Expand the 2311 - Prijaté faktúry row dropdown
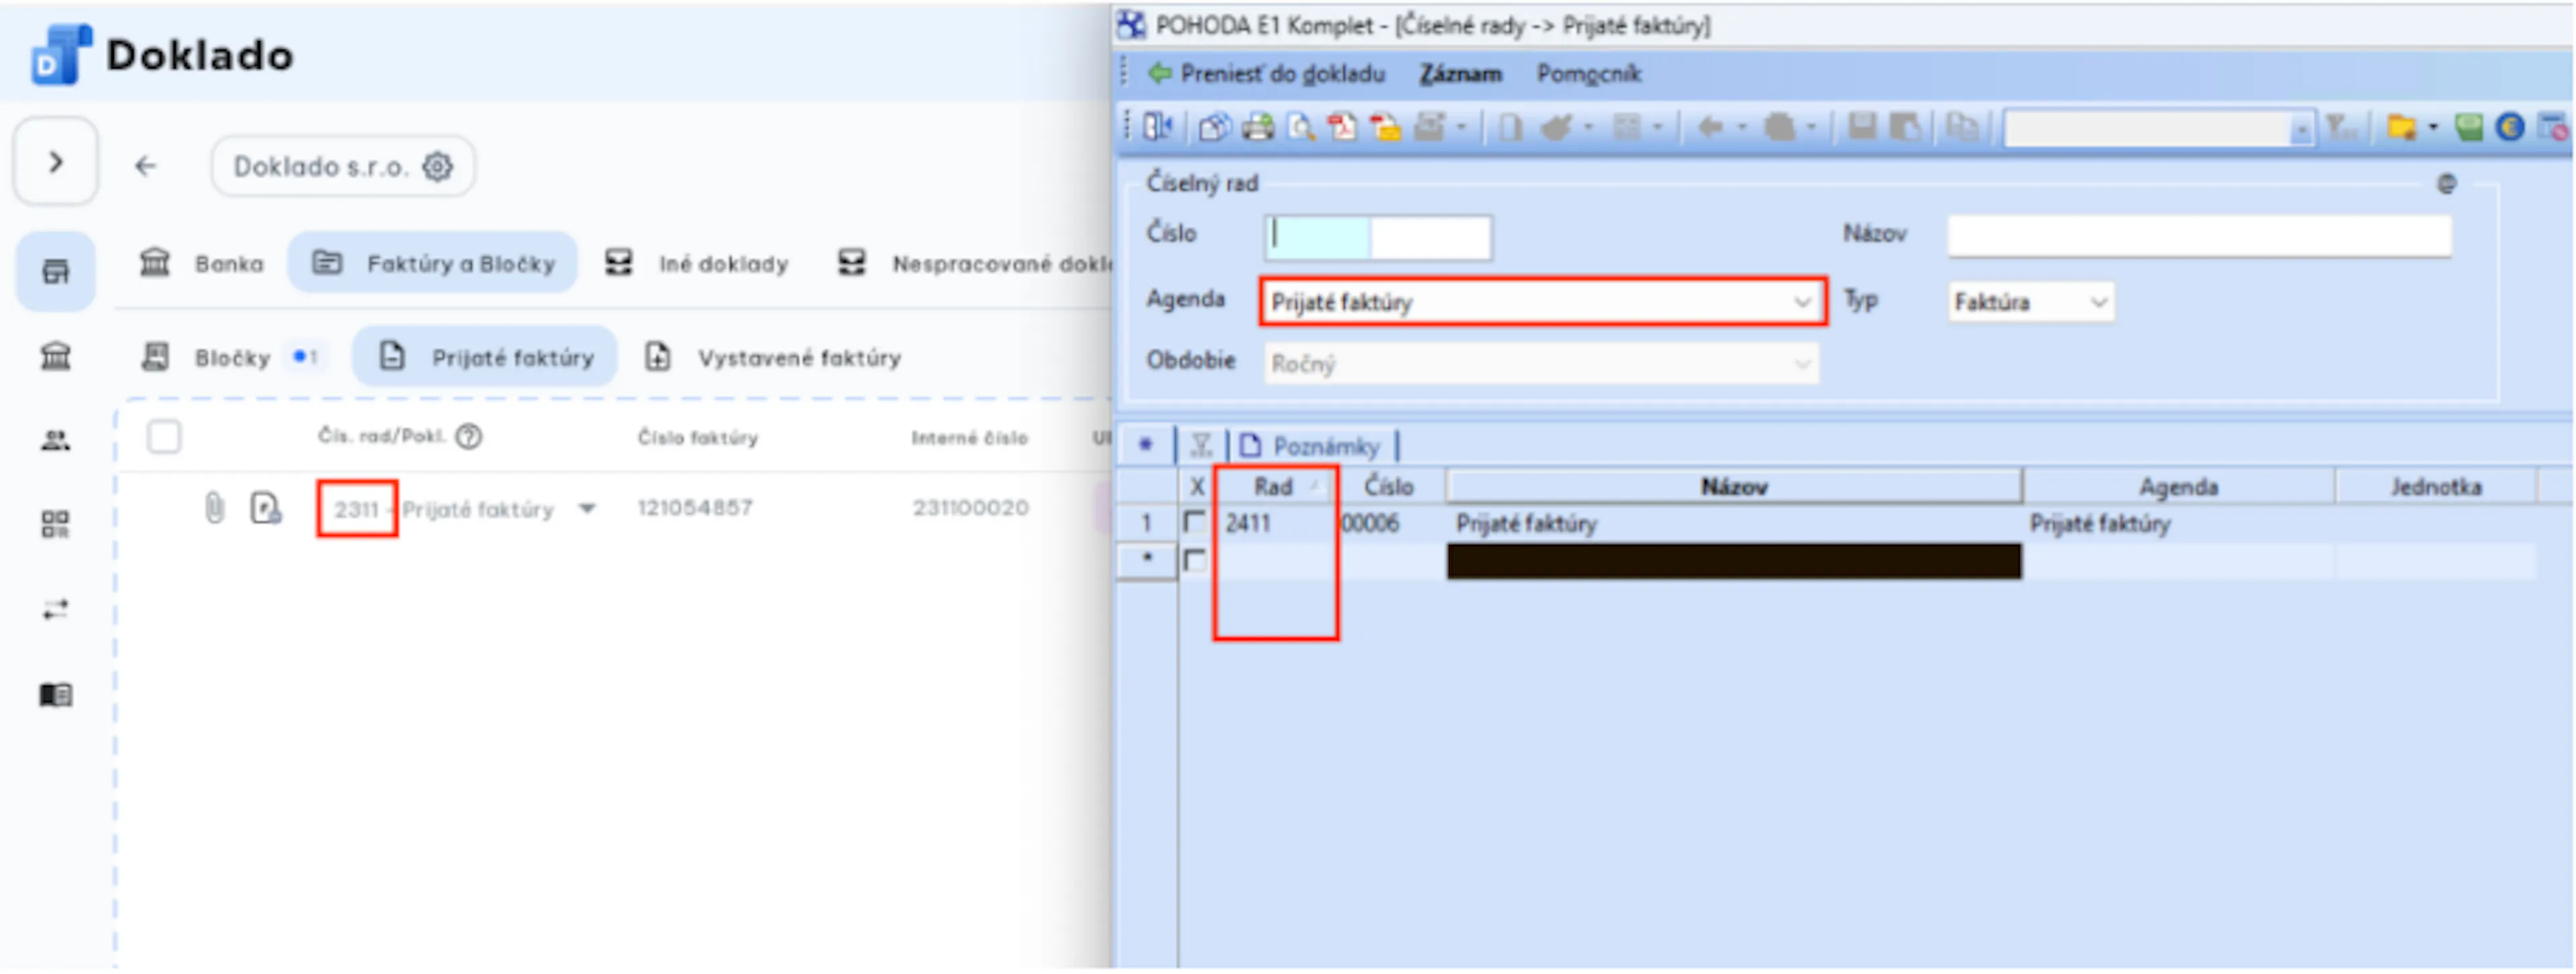This screenshot has height=974, width=2576. click(x=587, y=509)
